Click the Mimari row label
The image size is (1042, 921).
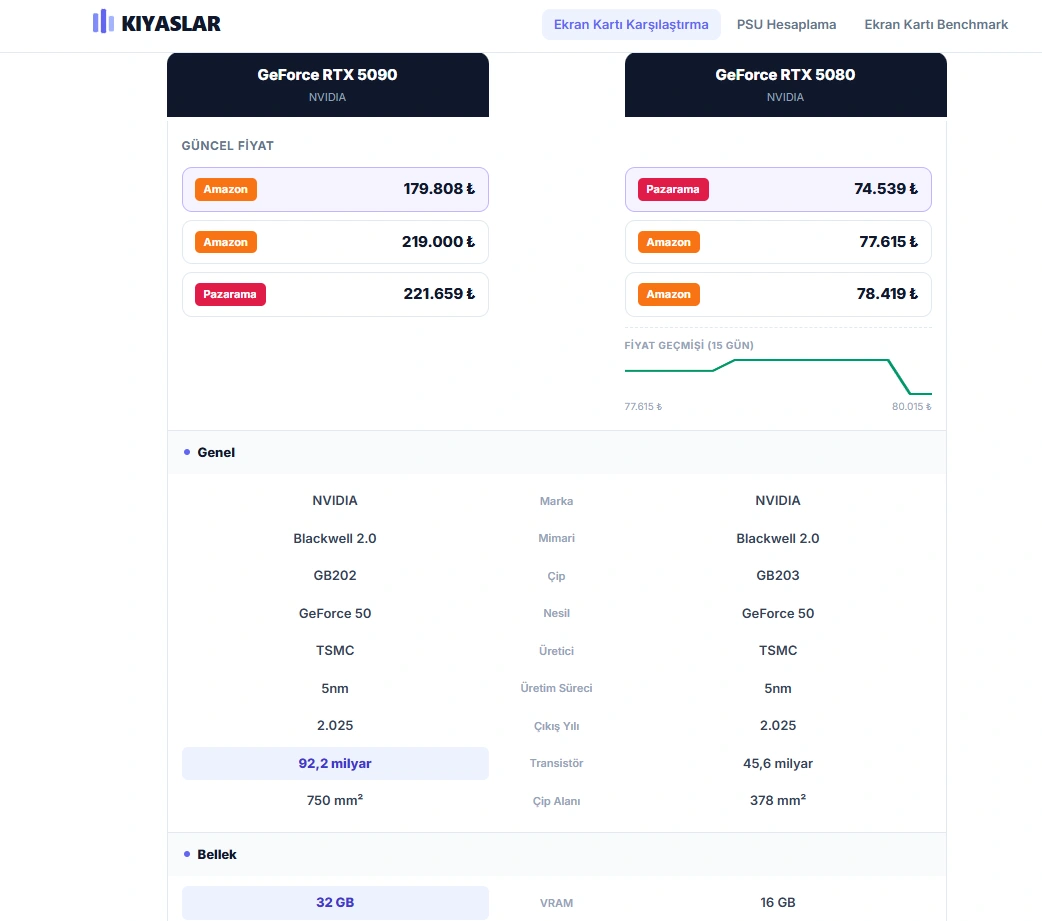pyautogui.click(x=556, y=538)
